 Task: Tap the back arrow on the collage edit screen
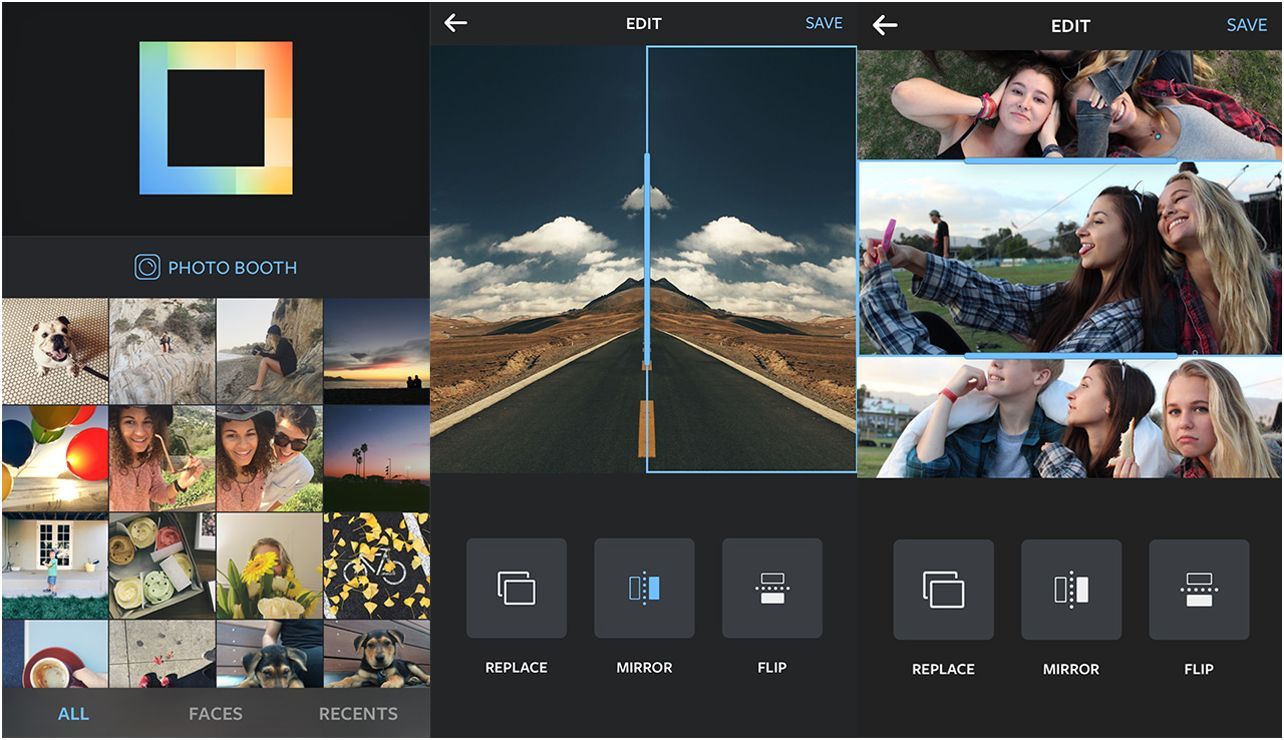884,25
